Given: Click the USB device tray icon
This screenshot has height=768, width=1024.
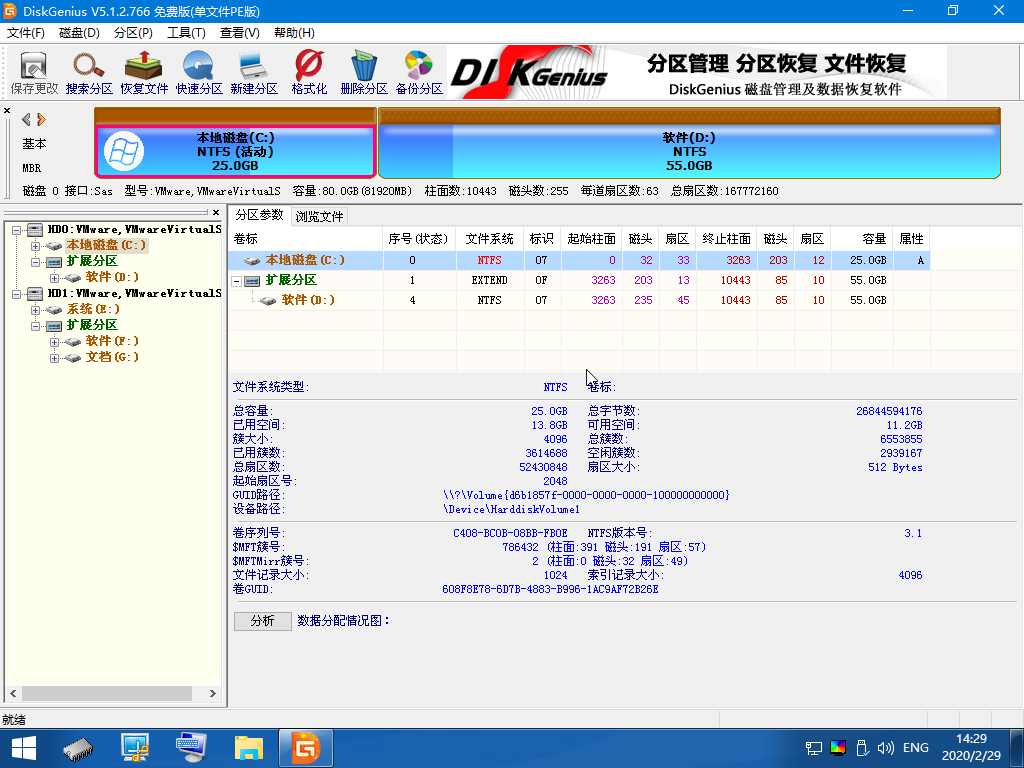Looking at the screenshot, I should [x=862, y=748].
